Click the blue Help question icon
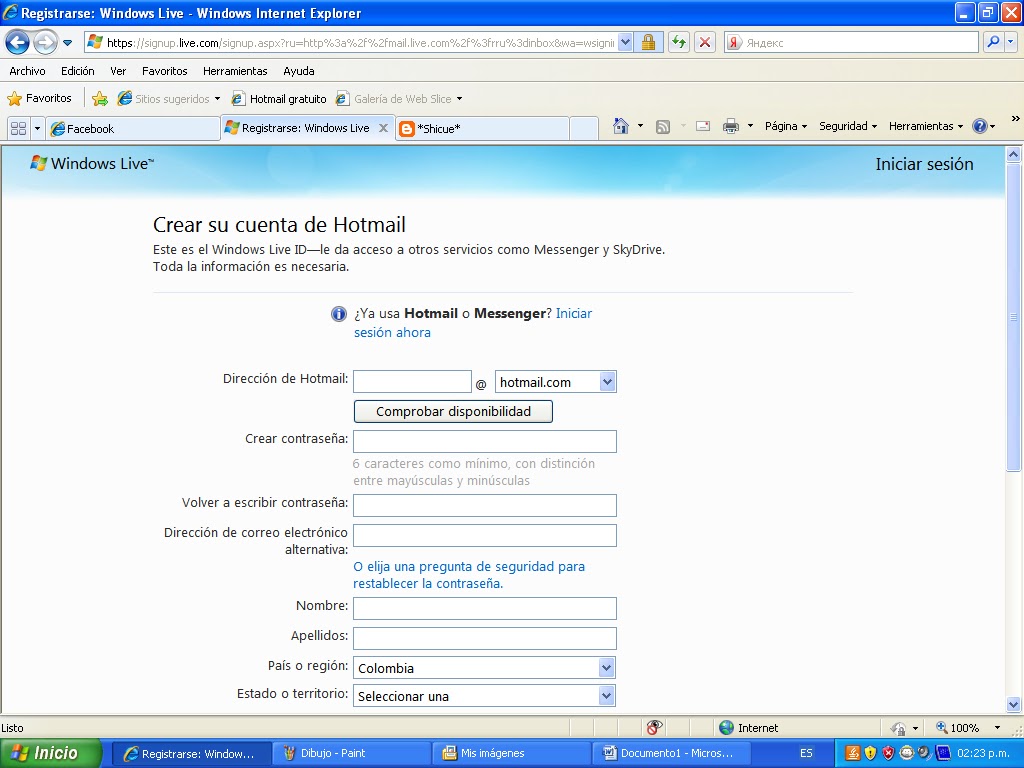1024x768 pixels. (x=980, y=126)
